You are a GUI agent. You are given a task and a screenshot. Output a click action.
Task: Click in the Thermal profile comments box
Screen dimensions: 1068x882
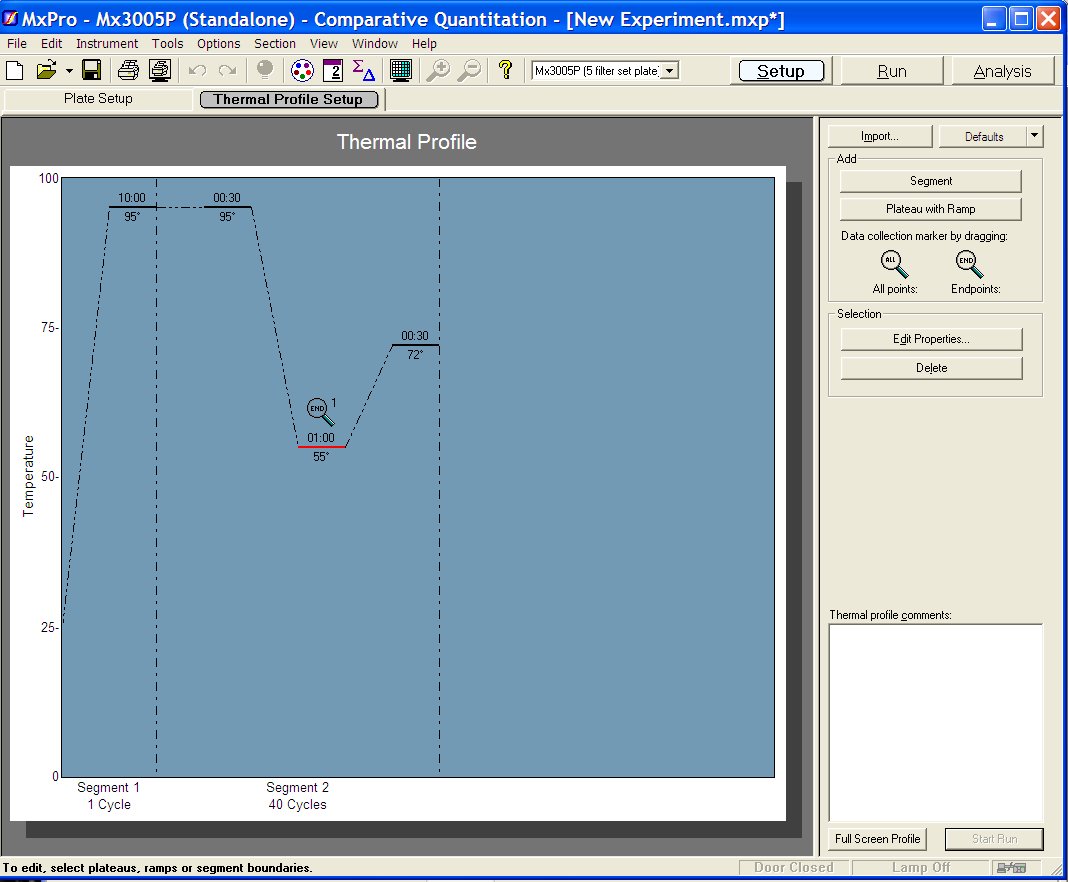935,720
